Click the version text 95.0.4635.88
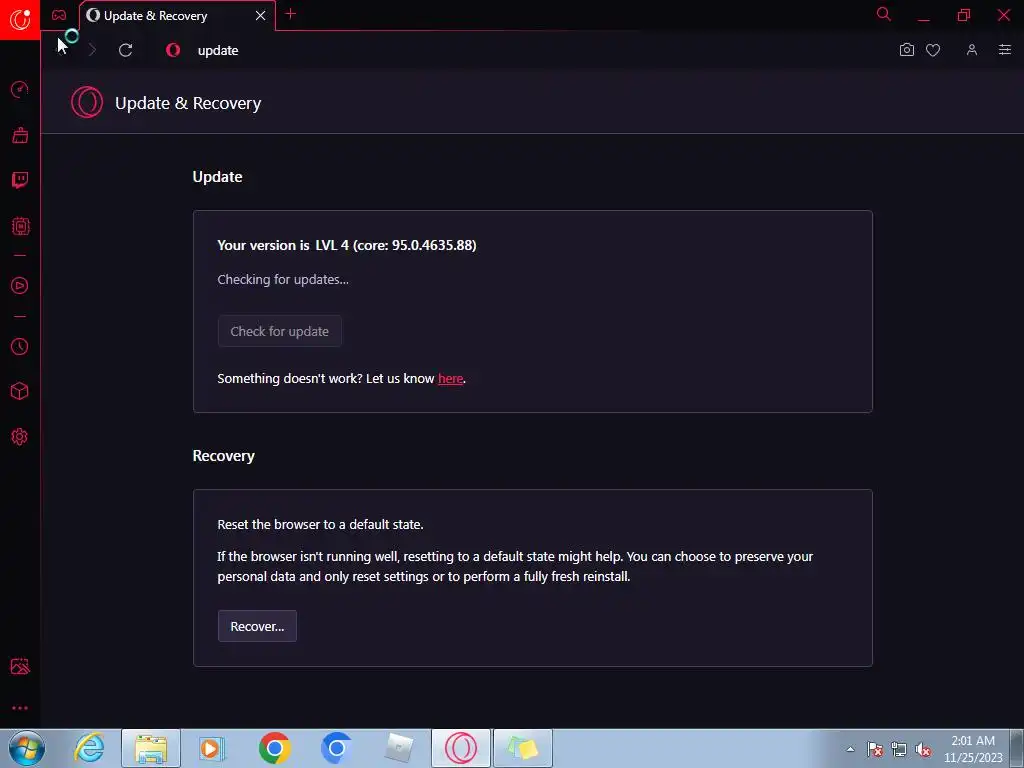The image size is (1024, 768). [433, 246]
